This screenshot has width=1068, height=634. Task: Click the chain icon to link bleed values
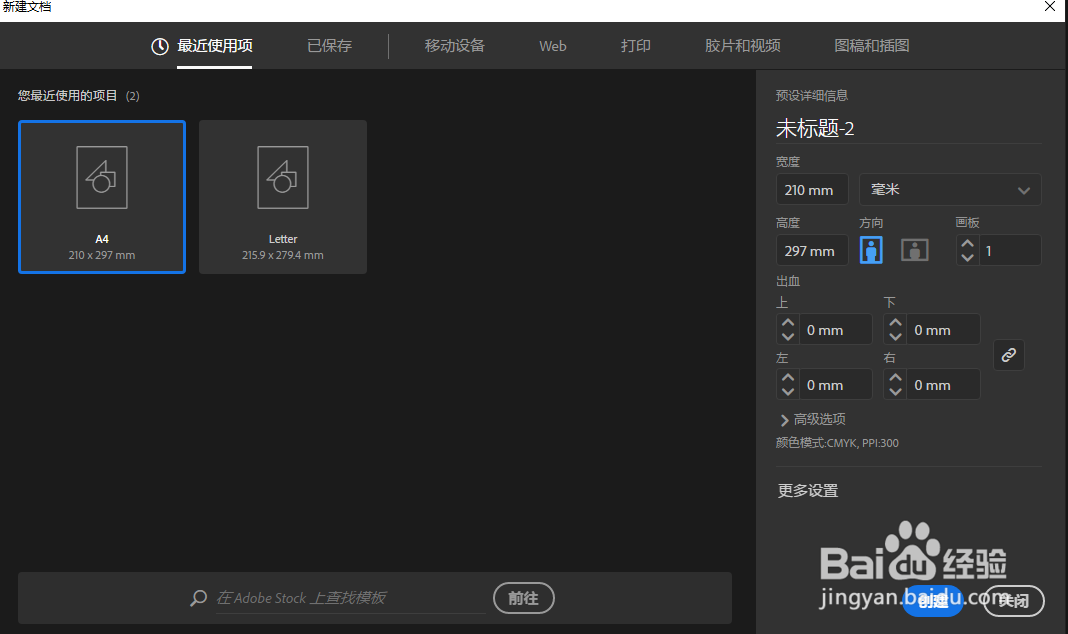coord(1008,355)
